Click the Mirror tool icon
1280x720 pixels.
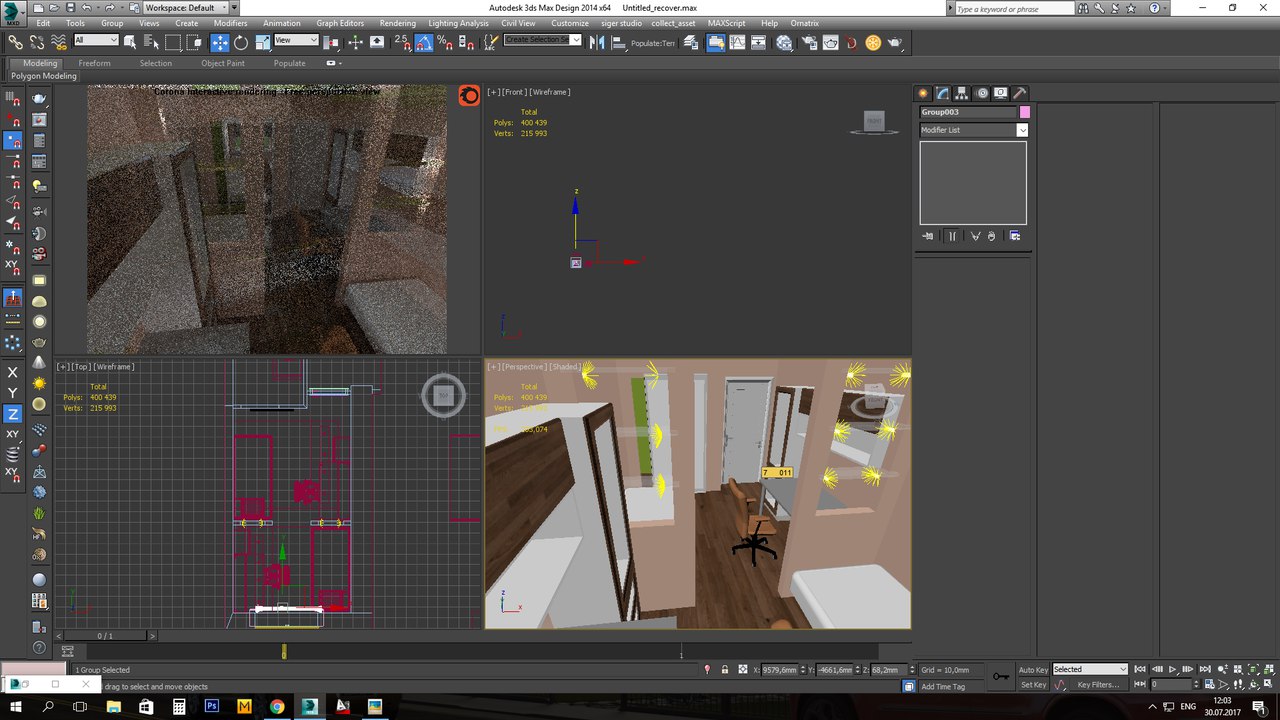[x=596, y=42]
